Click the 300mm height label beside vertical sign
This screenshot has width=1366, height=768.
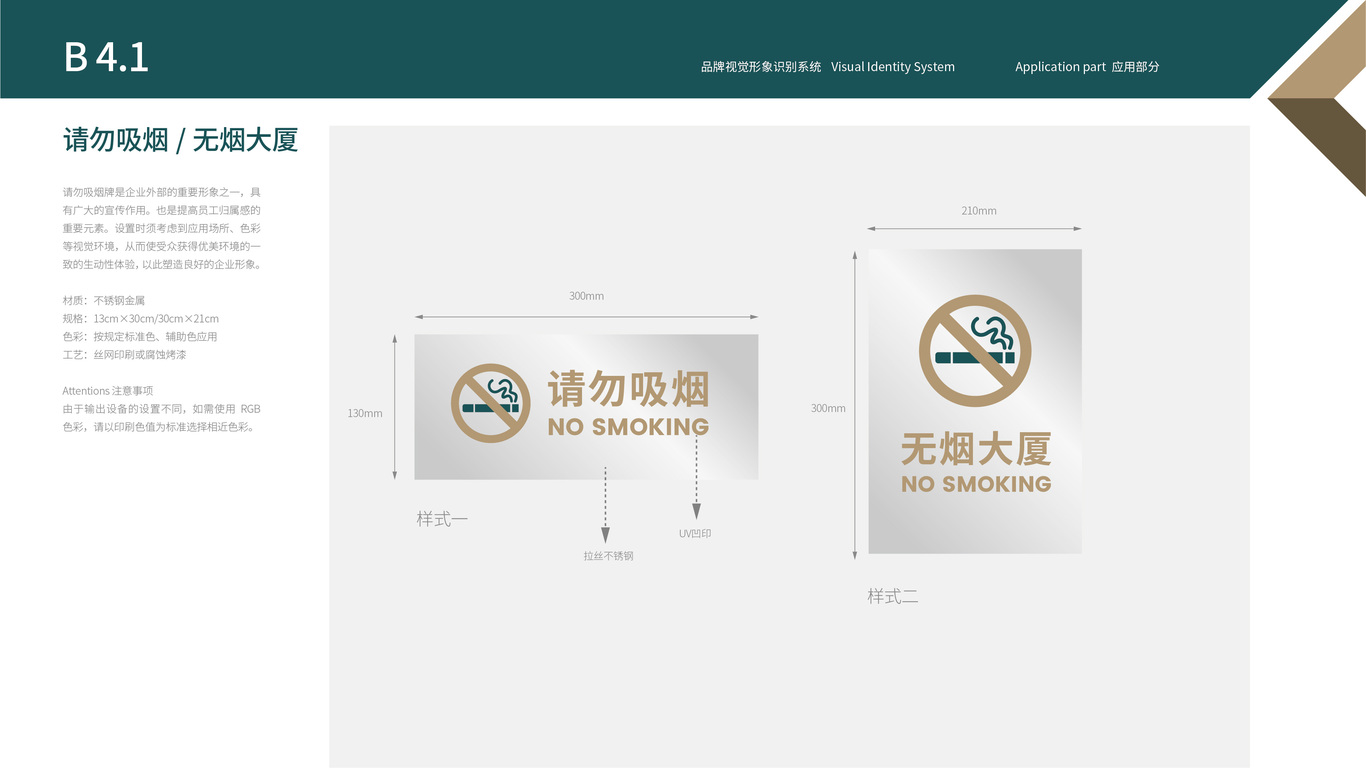828,408
